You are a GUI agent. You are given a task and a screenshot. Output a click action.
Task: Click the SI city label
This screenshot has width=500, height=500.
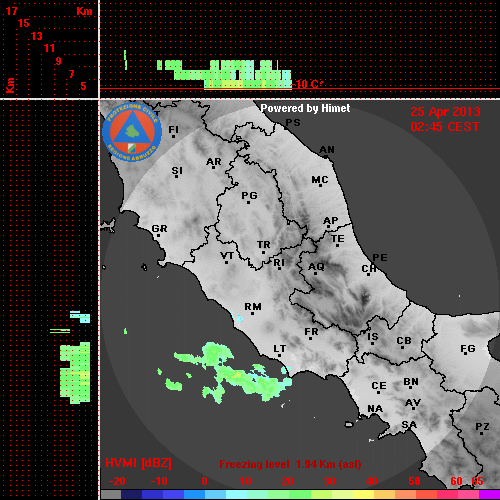coord(177,171)
